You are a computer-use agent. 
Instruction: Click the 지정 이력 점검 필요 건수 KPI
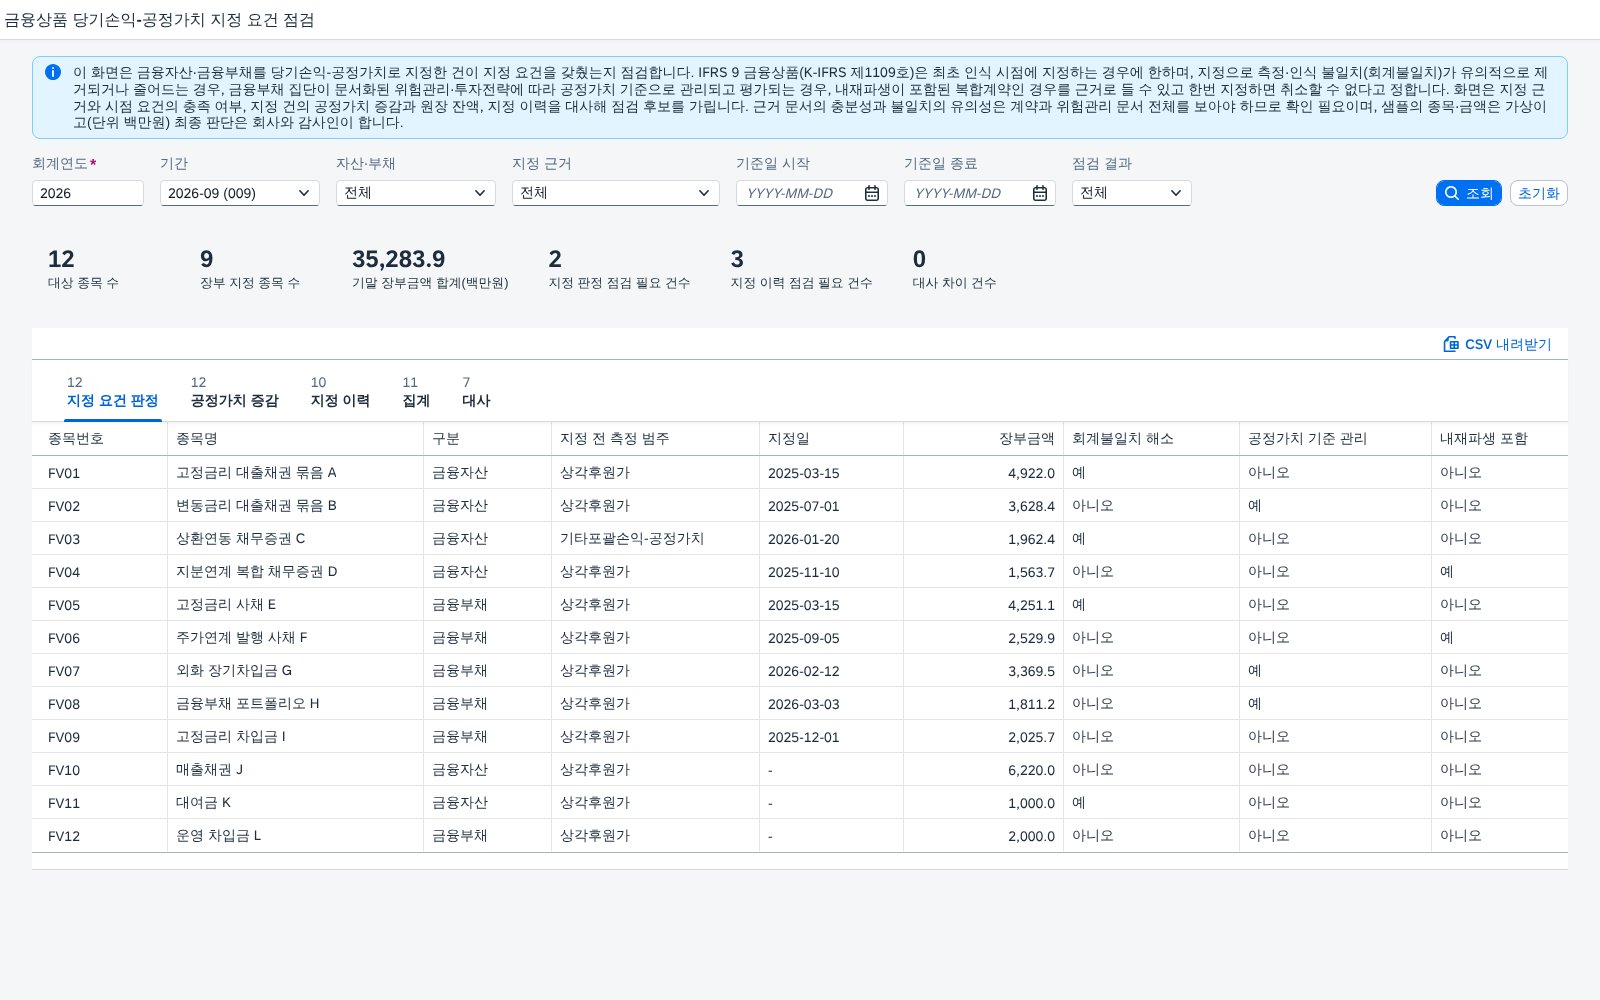pyautogui.click(x=801, y=270)
